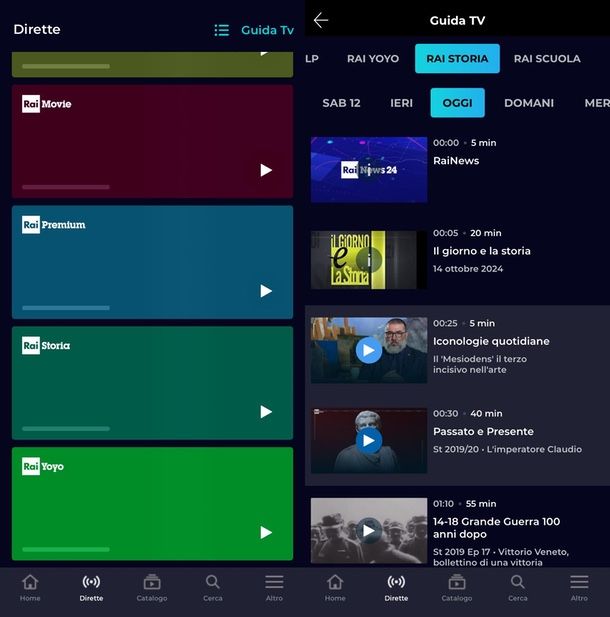
Task: Open the Il giorno e la storia title
Action: point(482,251)
